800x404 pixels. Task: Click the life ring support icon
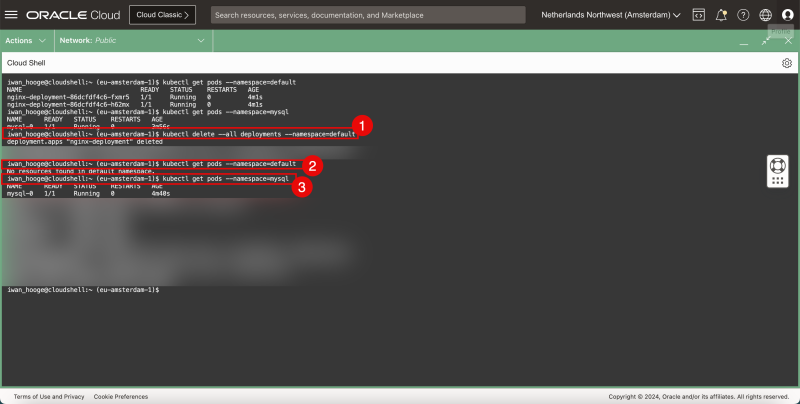point(779,164)
